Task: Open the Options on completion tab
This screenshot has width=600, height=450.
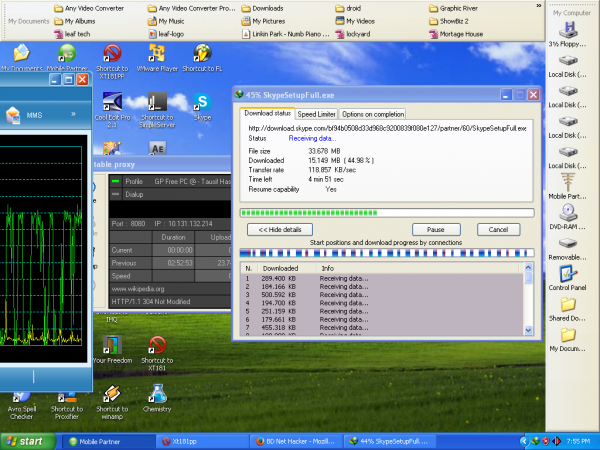Action: tap(373, 114)
